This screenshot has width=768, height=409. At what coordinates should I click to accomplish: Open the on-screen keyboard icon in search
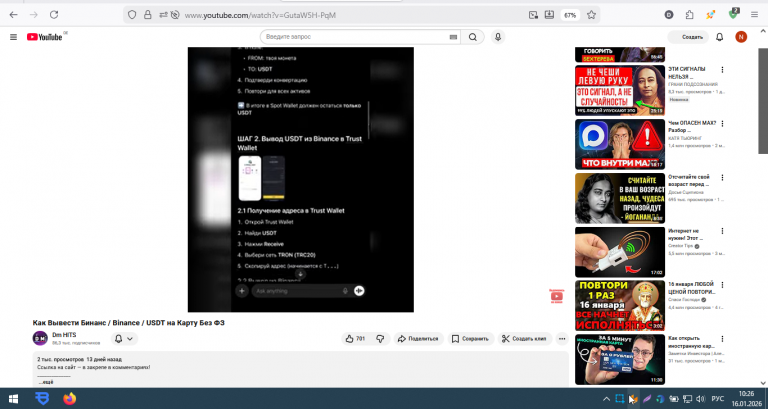pos(453,37)
